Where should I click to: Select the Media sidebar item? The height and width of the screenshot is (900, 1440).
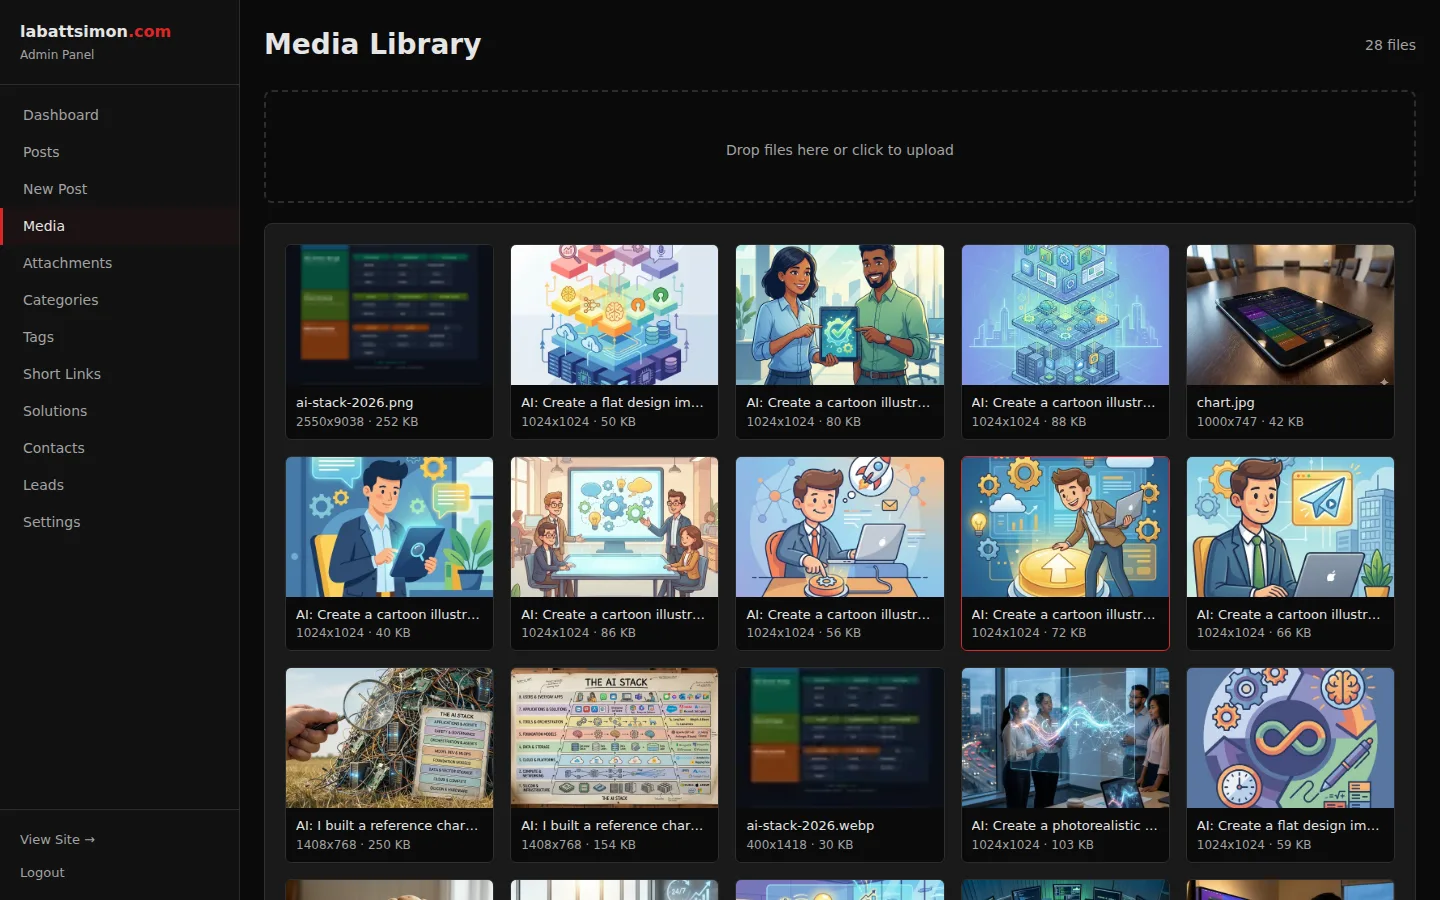[43, 225]
